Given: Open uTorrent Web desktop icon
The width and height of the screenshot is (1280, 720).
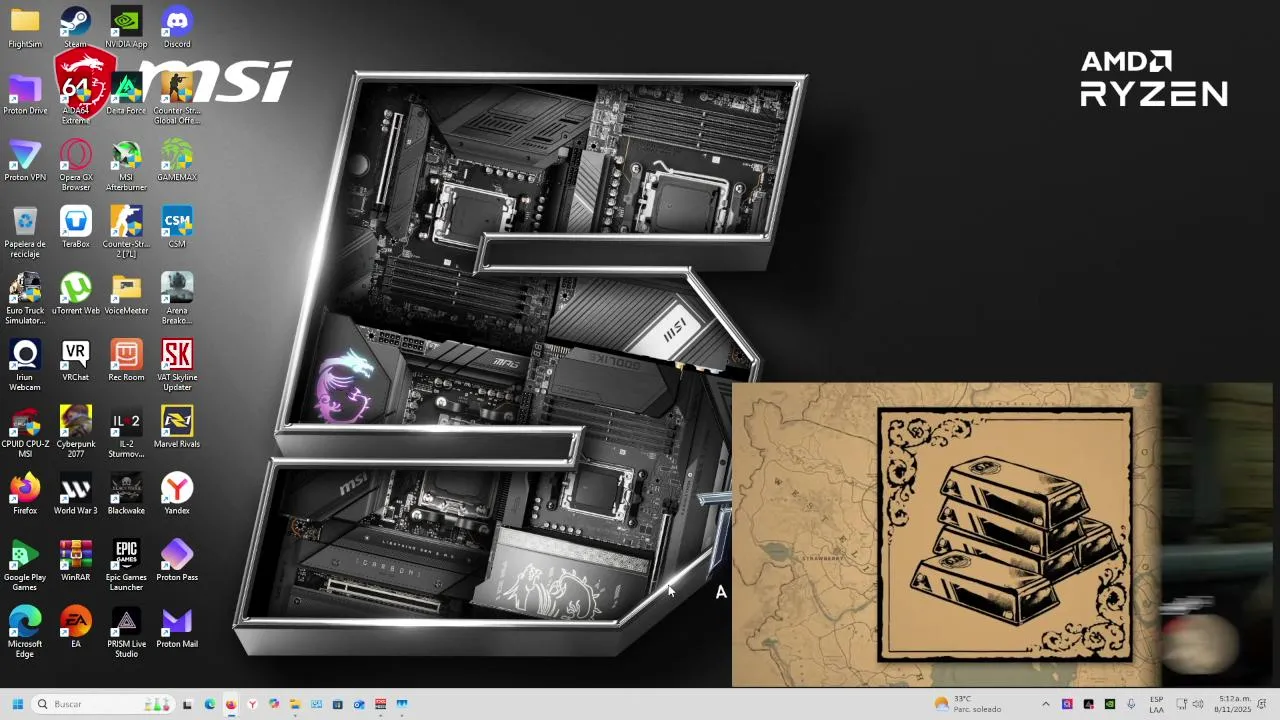Looking at the screenshot, I should tap(75, 294).
